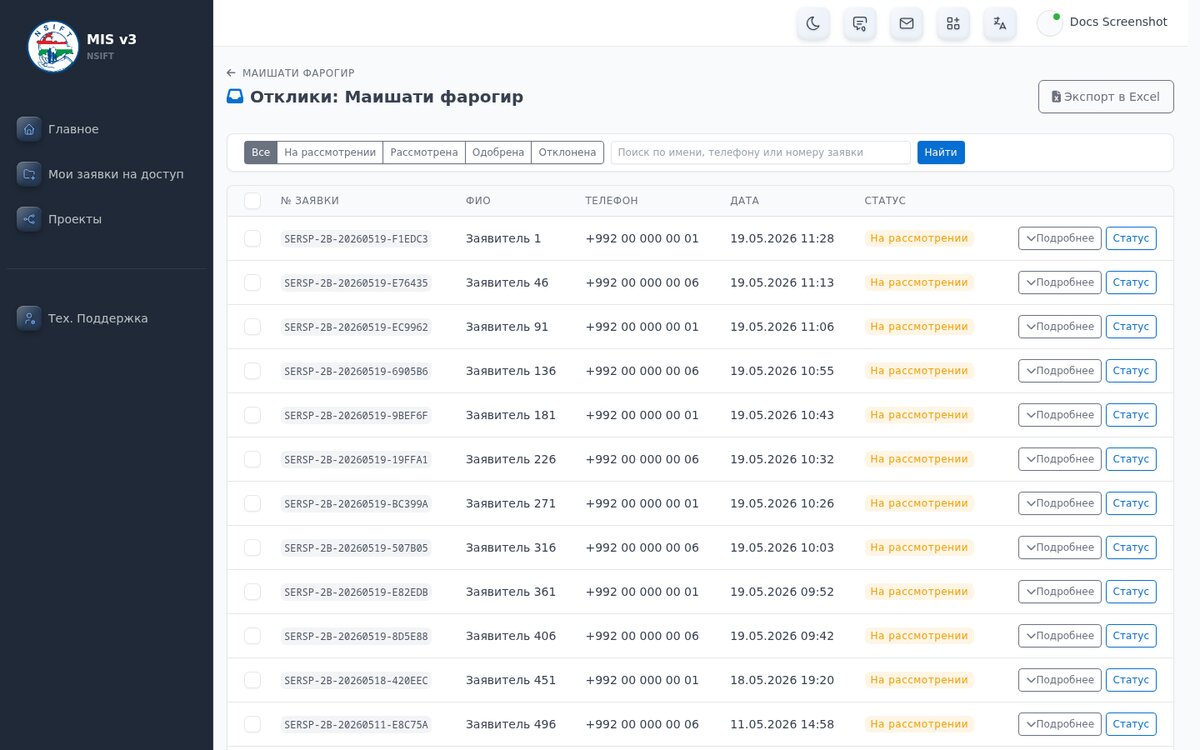This screenshot has width=1200, height=750.
Task: Click the share icon beside Проекты
Action: tap(29, 219)
